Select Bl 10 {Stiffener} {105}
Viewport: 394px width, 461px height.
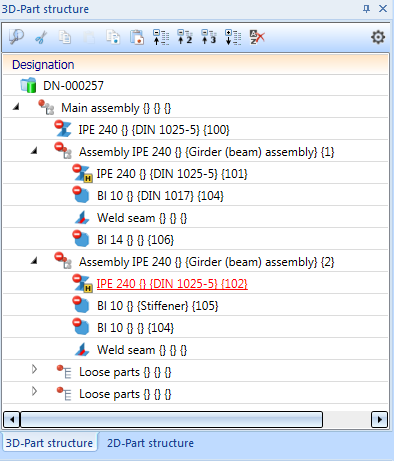click(158, 306)
